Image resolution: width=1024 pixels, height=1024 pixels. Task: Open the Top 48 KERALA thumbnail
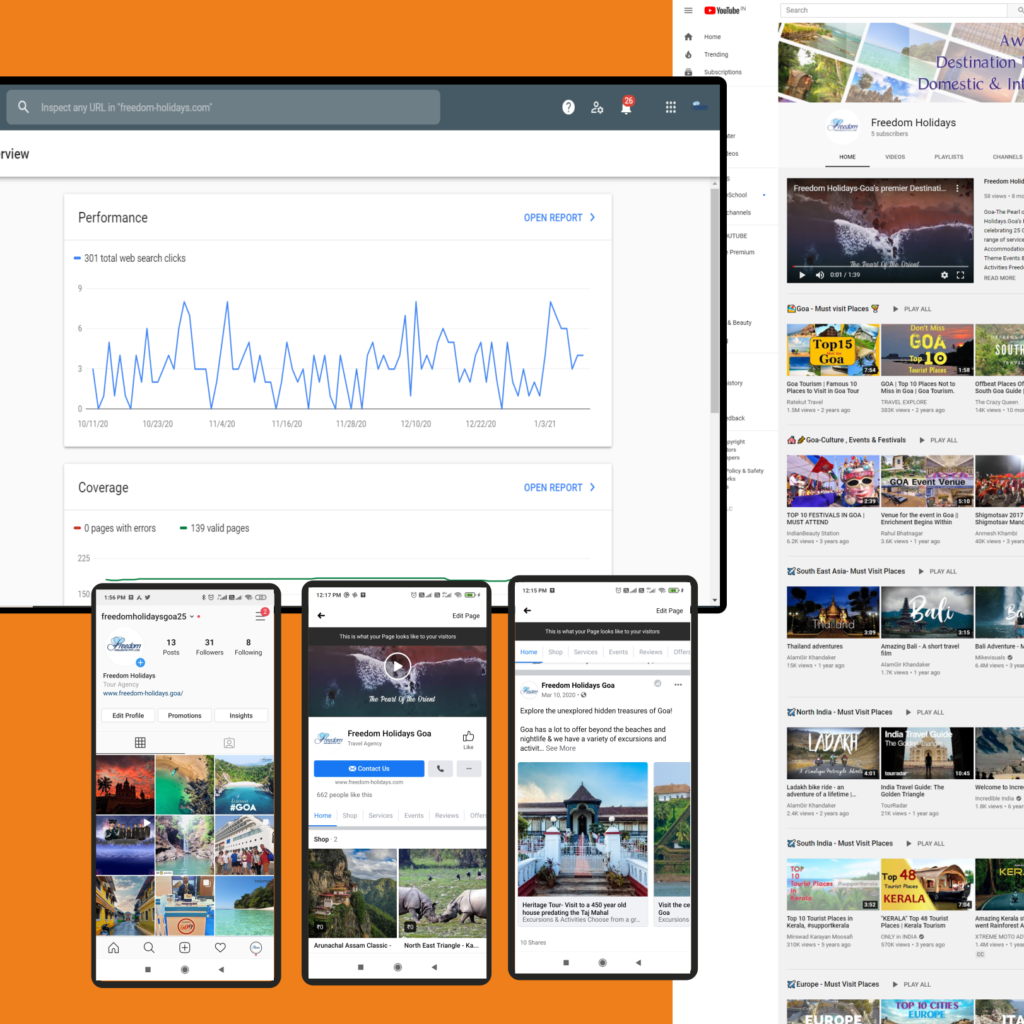927,884
